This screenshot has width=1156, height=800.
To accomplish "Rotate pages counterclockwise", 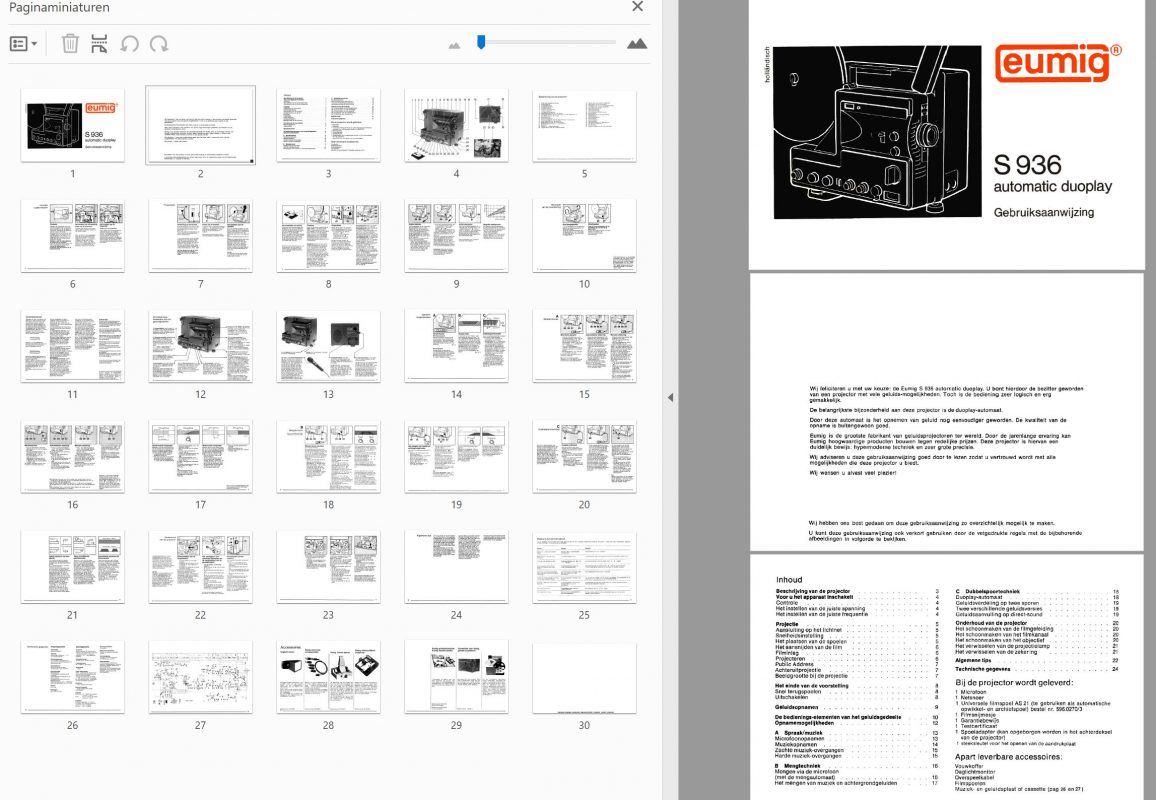I will coord(129,44).
